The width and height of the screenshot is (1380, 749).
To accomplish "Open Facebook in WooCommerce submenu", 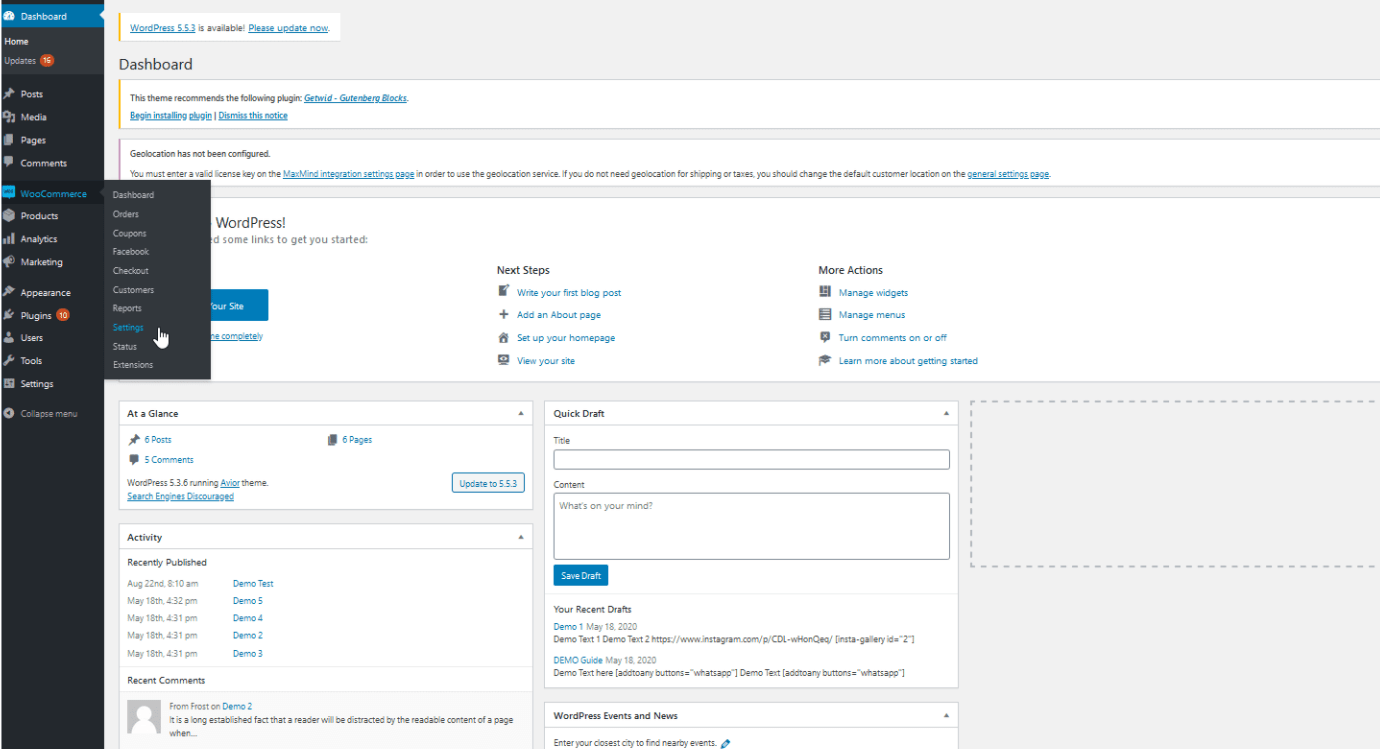I will tap(131, 252).
